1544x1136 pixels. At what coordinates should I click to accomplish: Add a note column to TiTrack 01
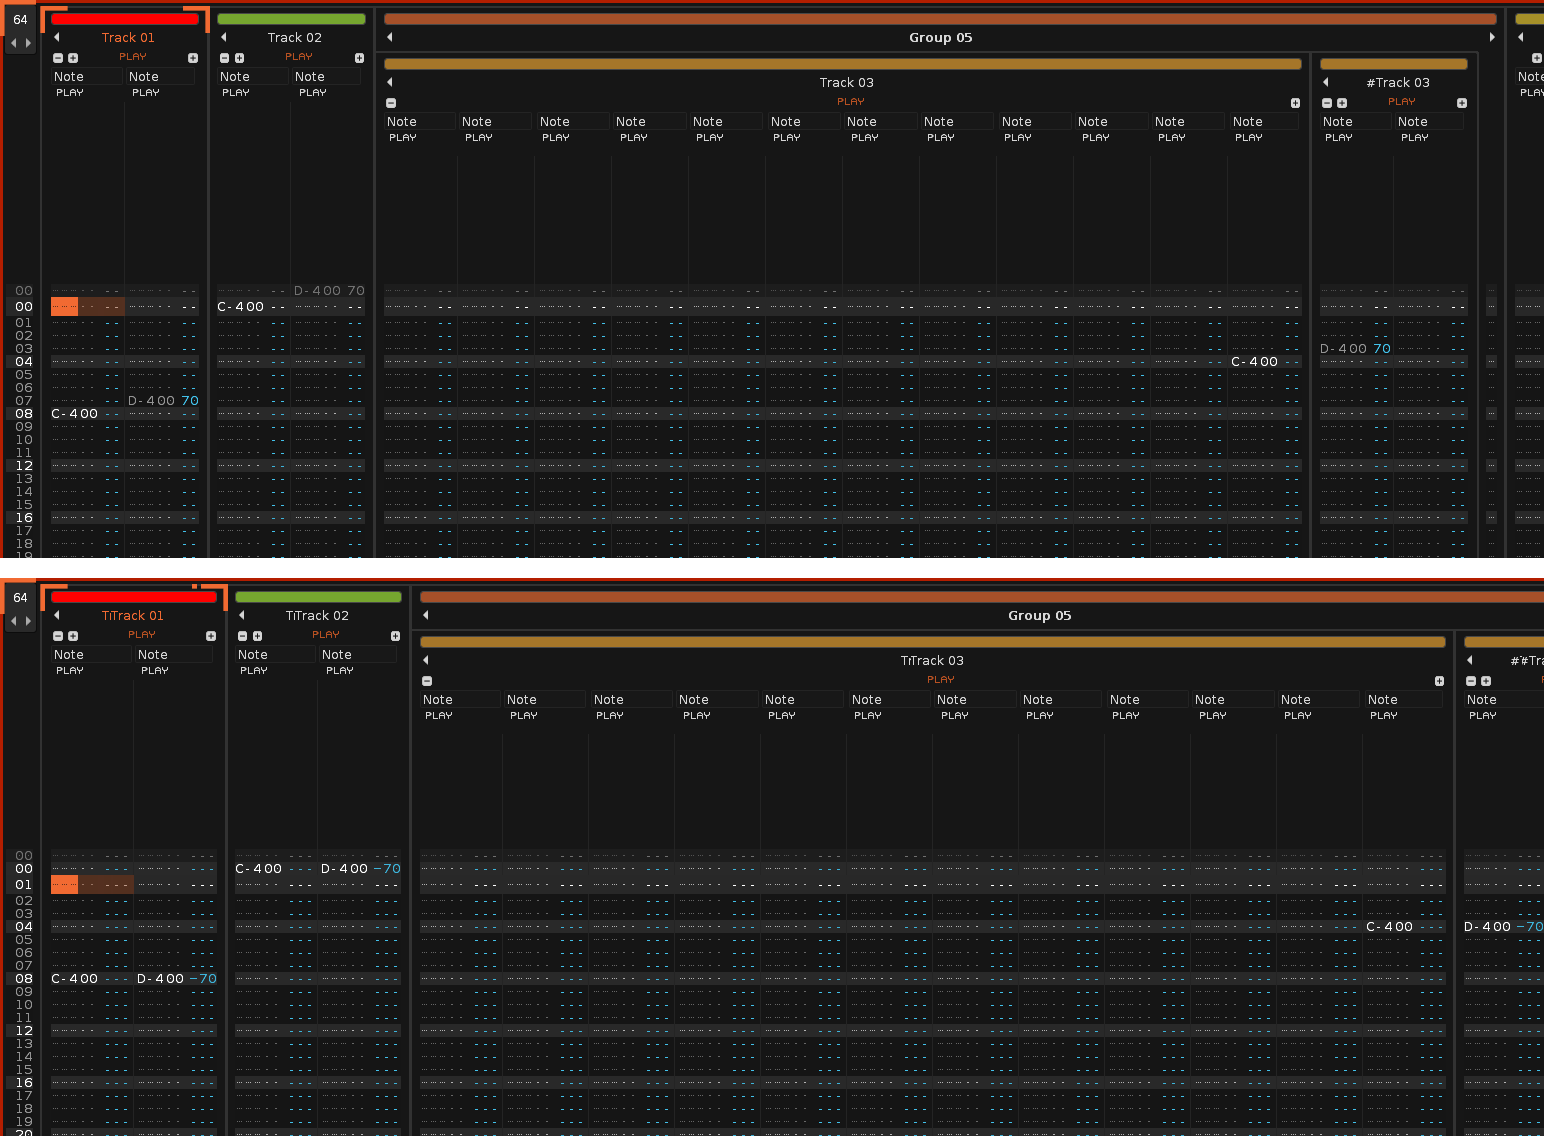(x=73, y=636)
